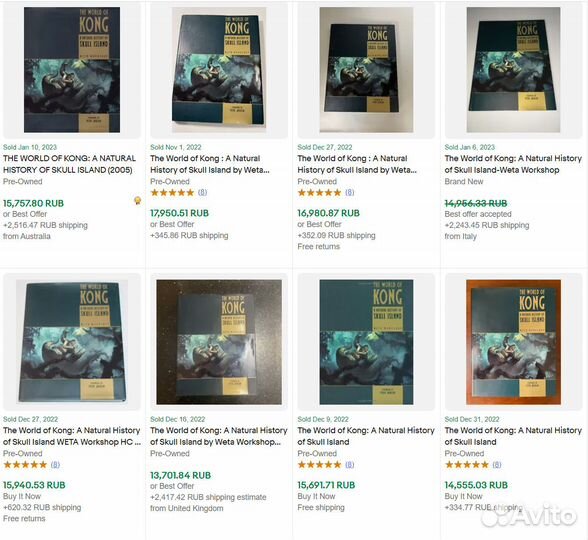Select book thumbnail on orange wood background
This screenshot has height=540, width=588.
[x=513, y=342]
